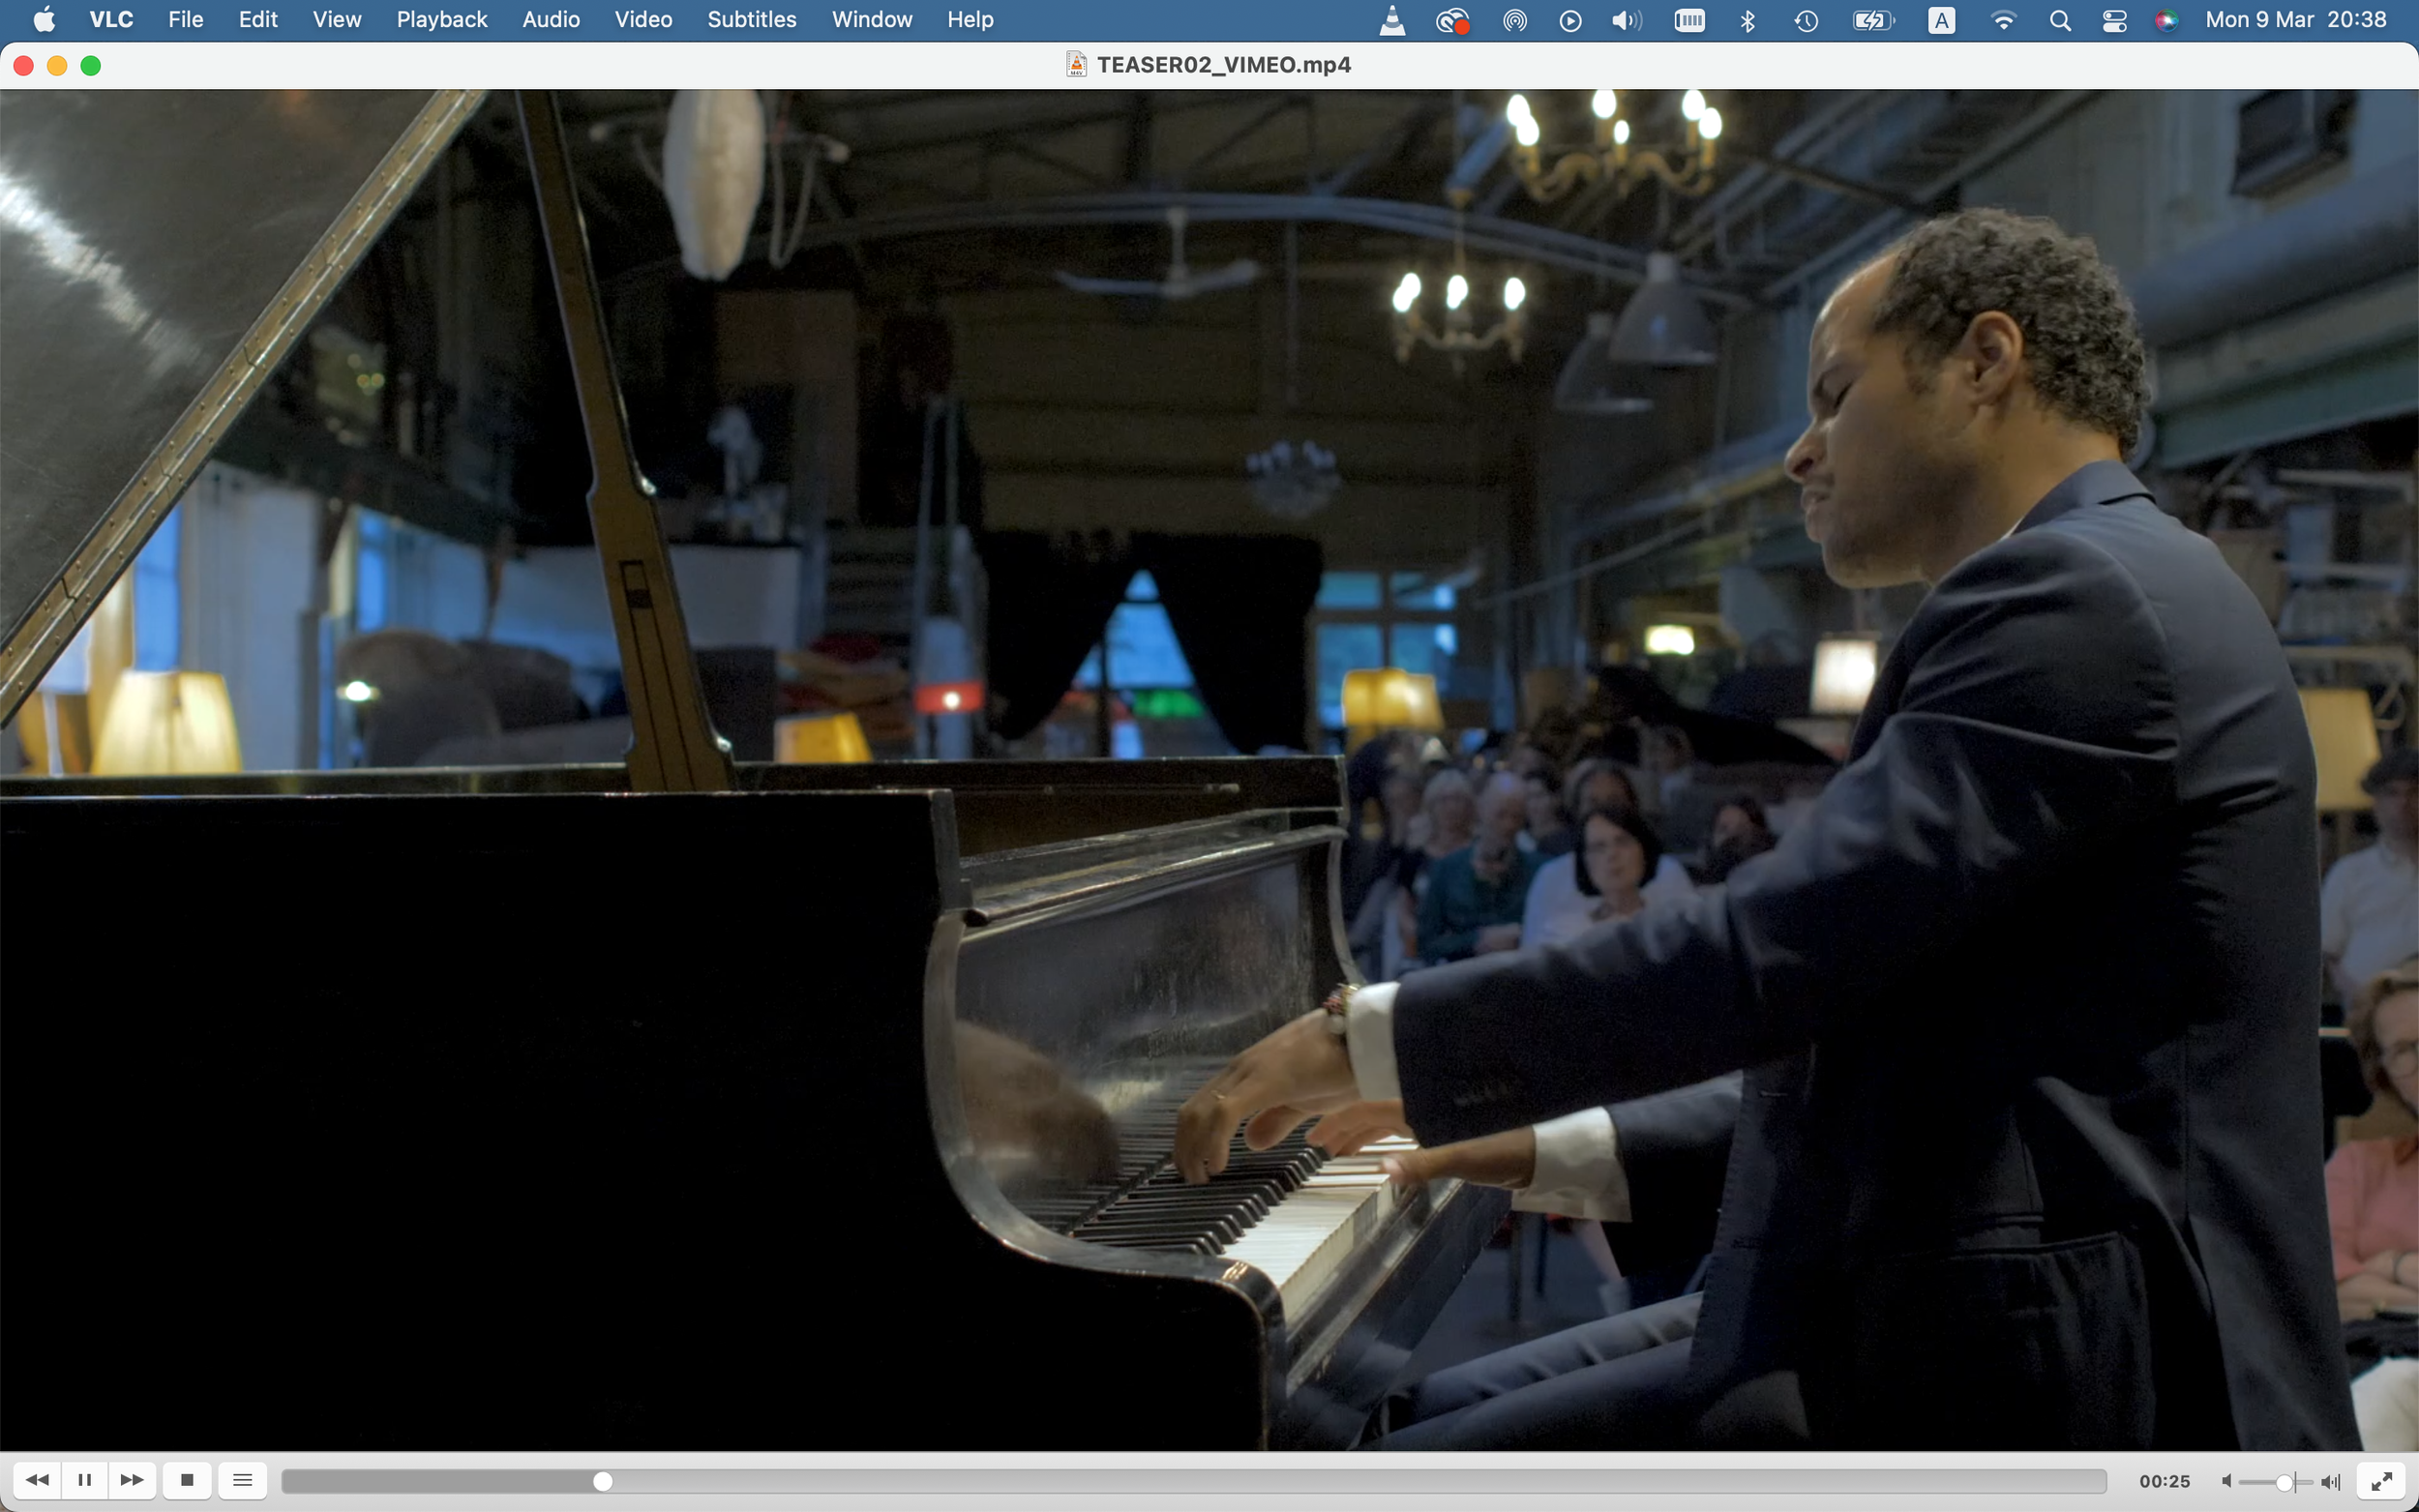
Task: Click the TEASER02_VIMEO.mp4 window title
Action: pos(1223,65)
